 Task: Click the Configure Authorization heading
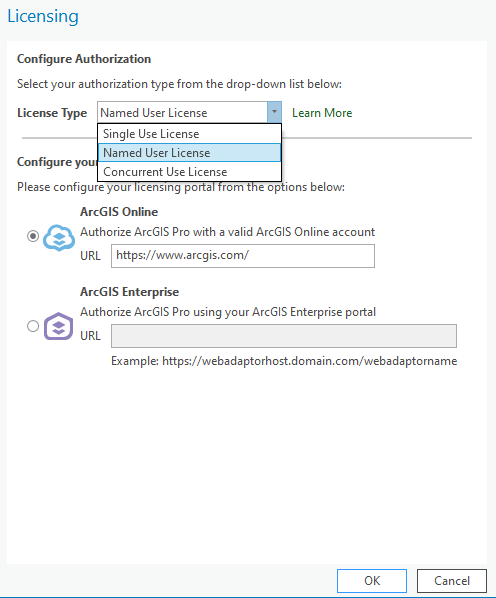[84, 59]
